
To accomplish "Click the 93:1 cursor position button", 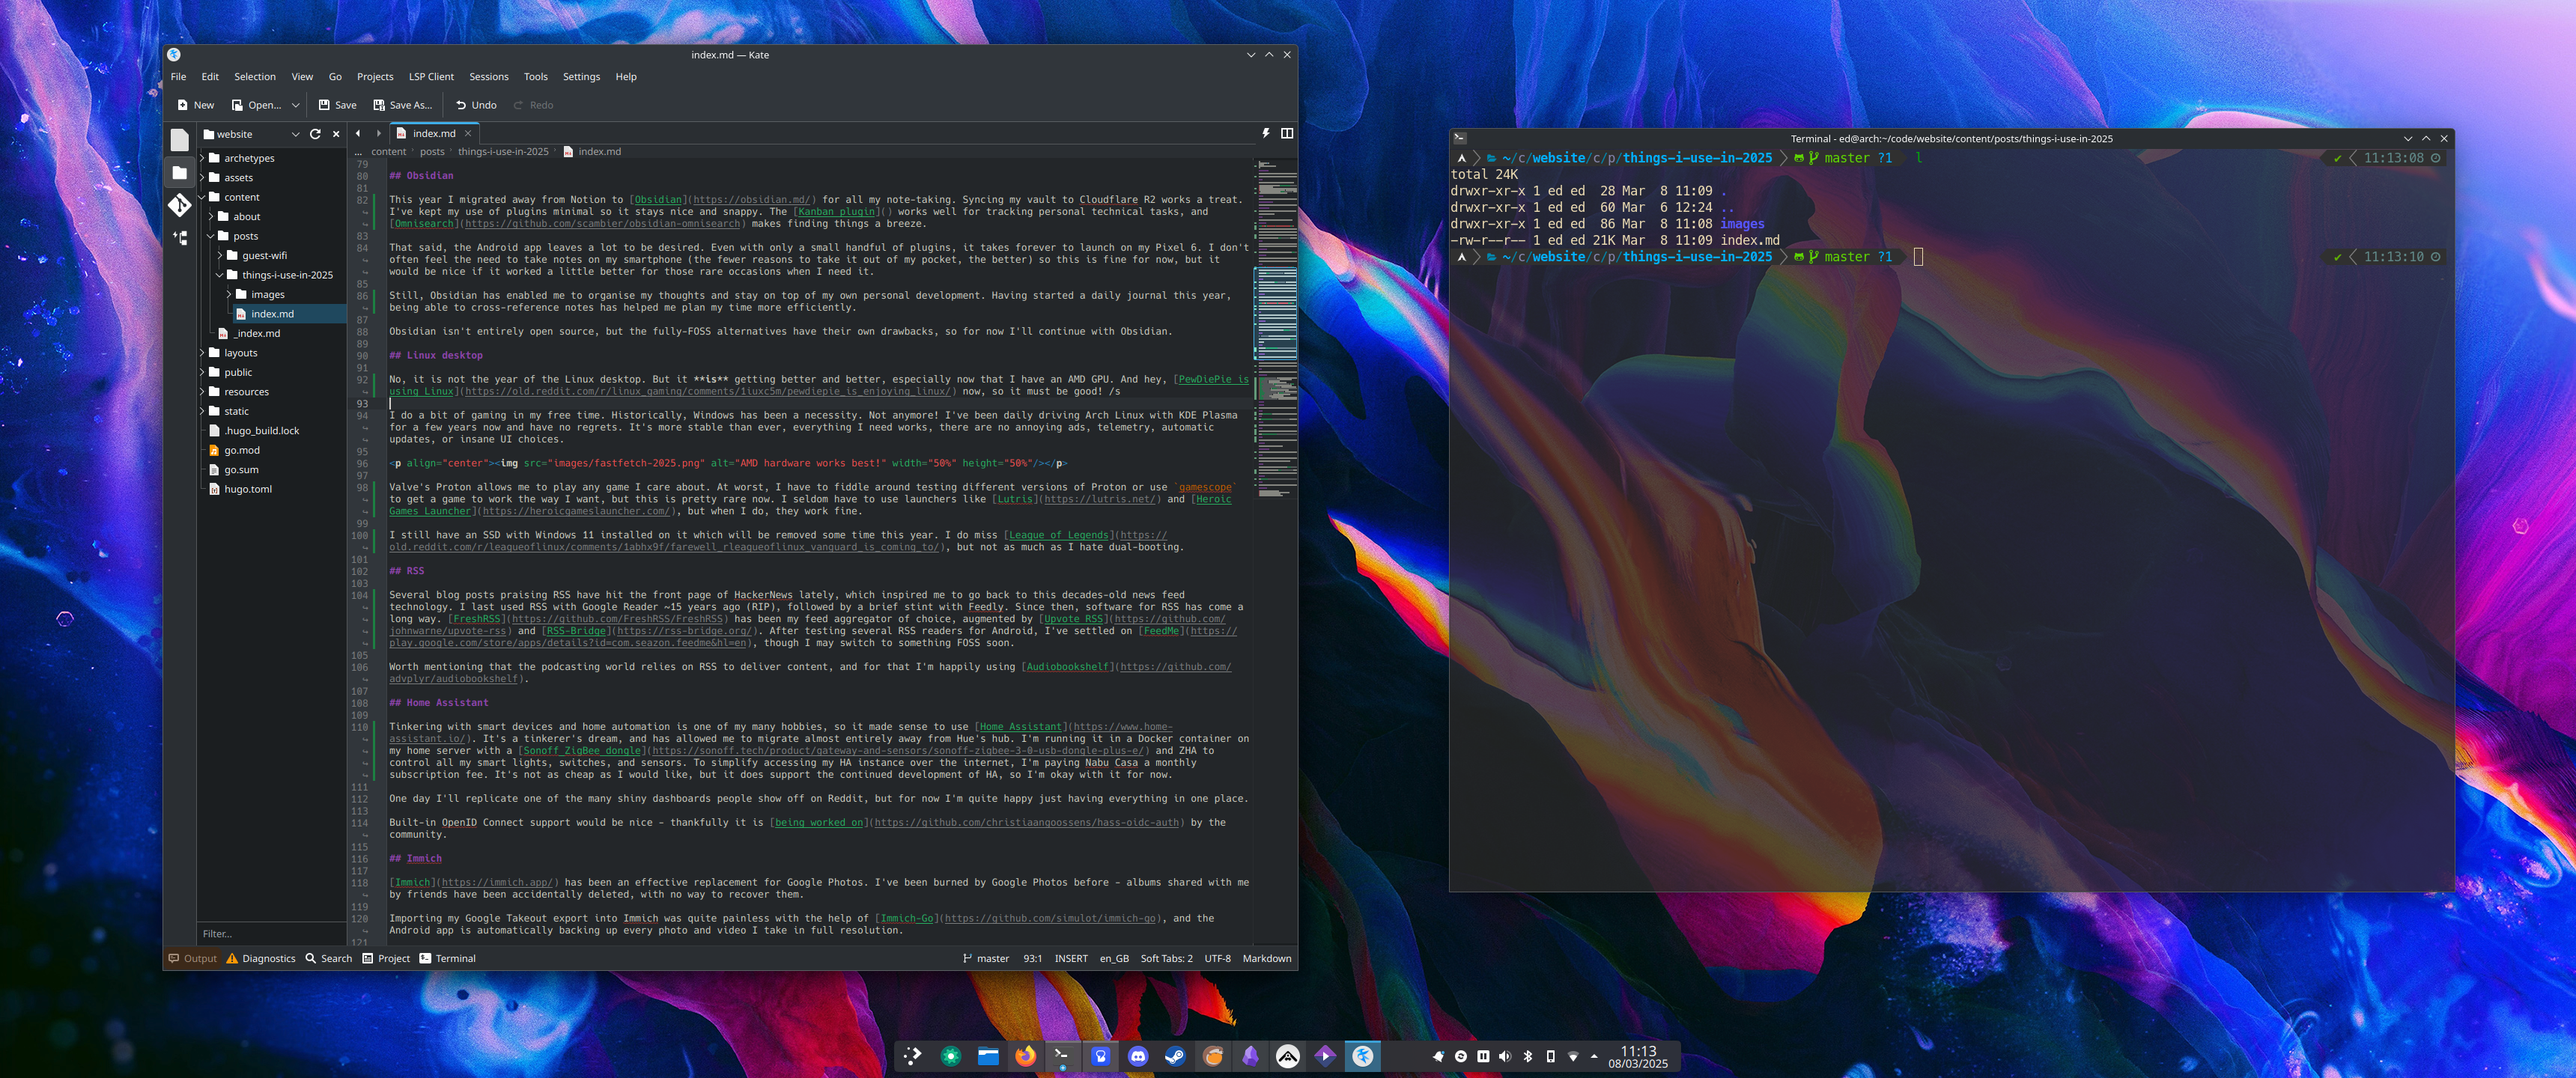I will [x=1032, y=958].
